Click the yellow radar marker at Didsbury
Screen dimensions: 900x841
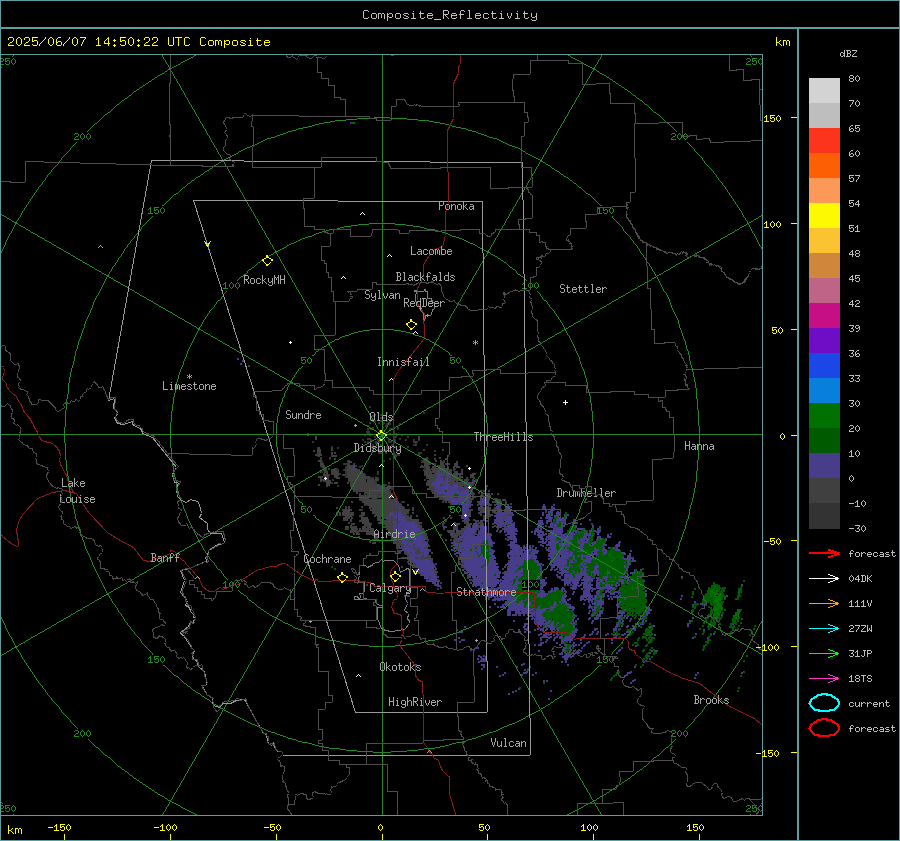coord(381,436)
